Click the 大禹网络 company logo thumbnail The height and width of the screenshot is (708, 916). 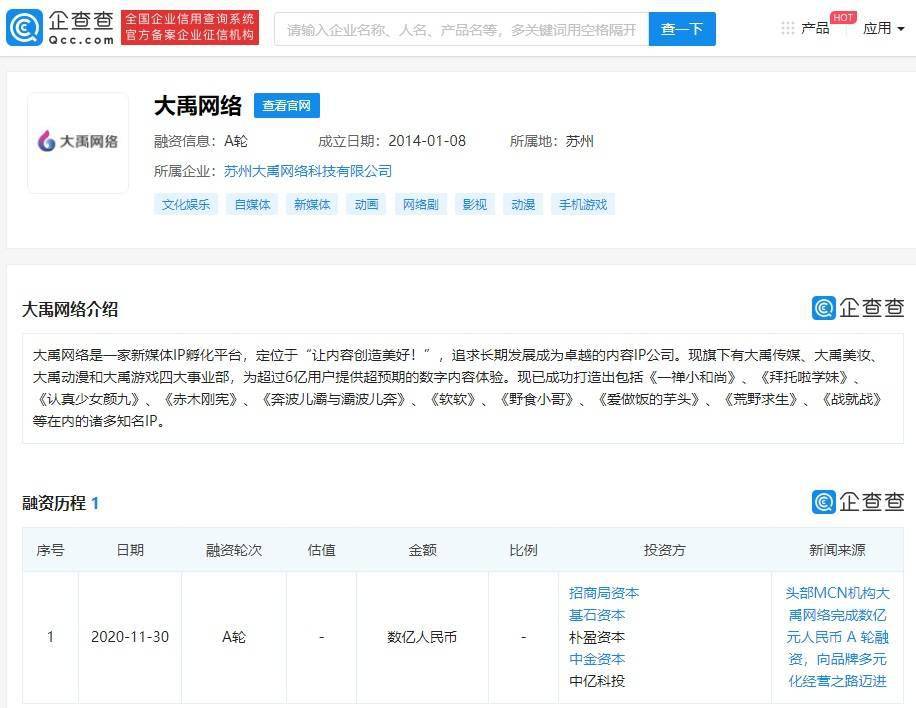pos(78,142)
